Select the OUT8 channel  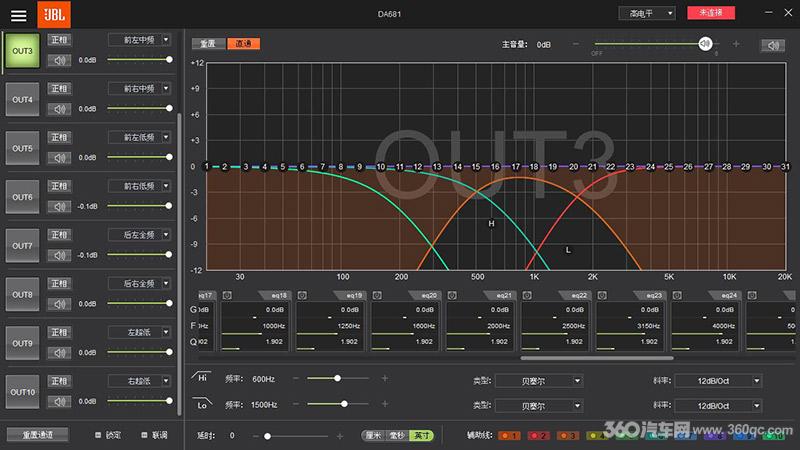point(22,294)
